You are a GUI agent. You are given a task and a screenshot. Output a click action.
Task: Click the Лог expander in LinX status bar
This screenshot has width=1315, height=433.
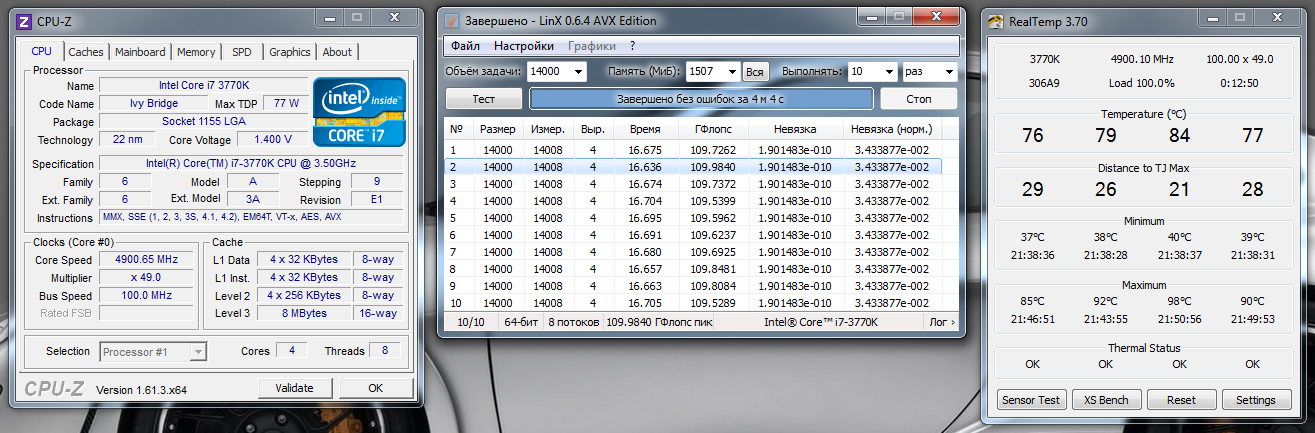click(x=942, y=322)
